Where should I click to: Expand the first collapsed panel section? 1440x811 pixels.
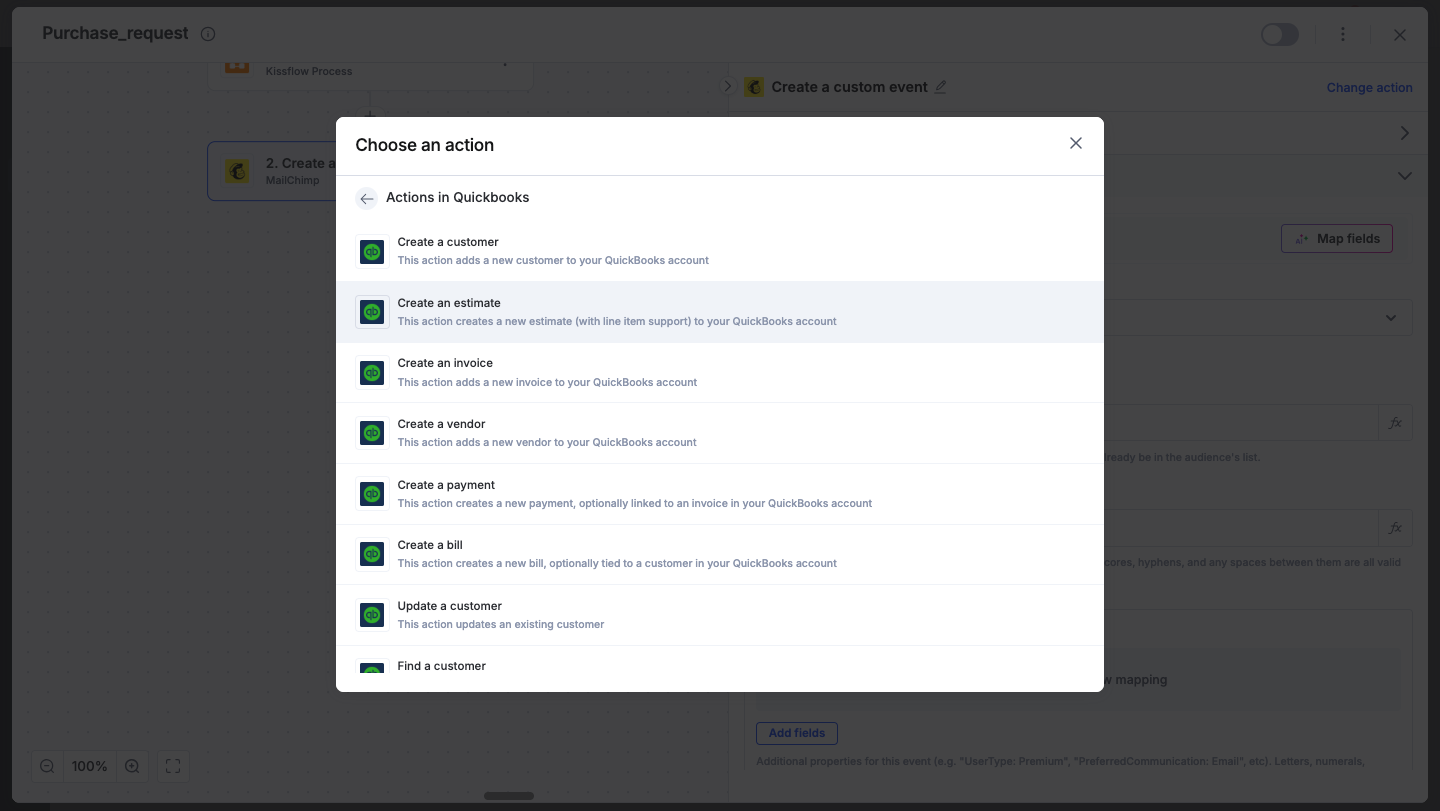point(1404,133)
